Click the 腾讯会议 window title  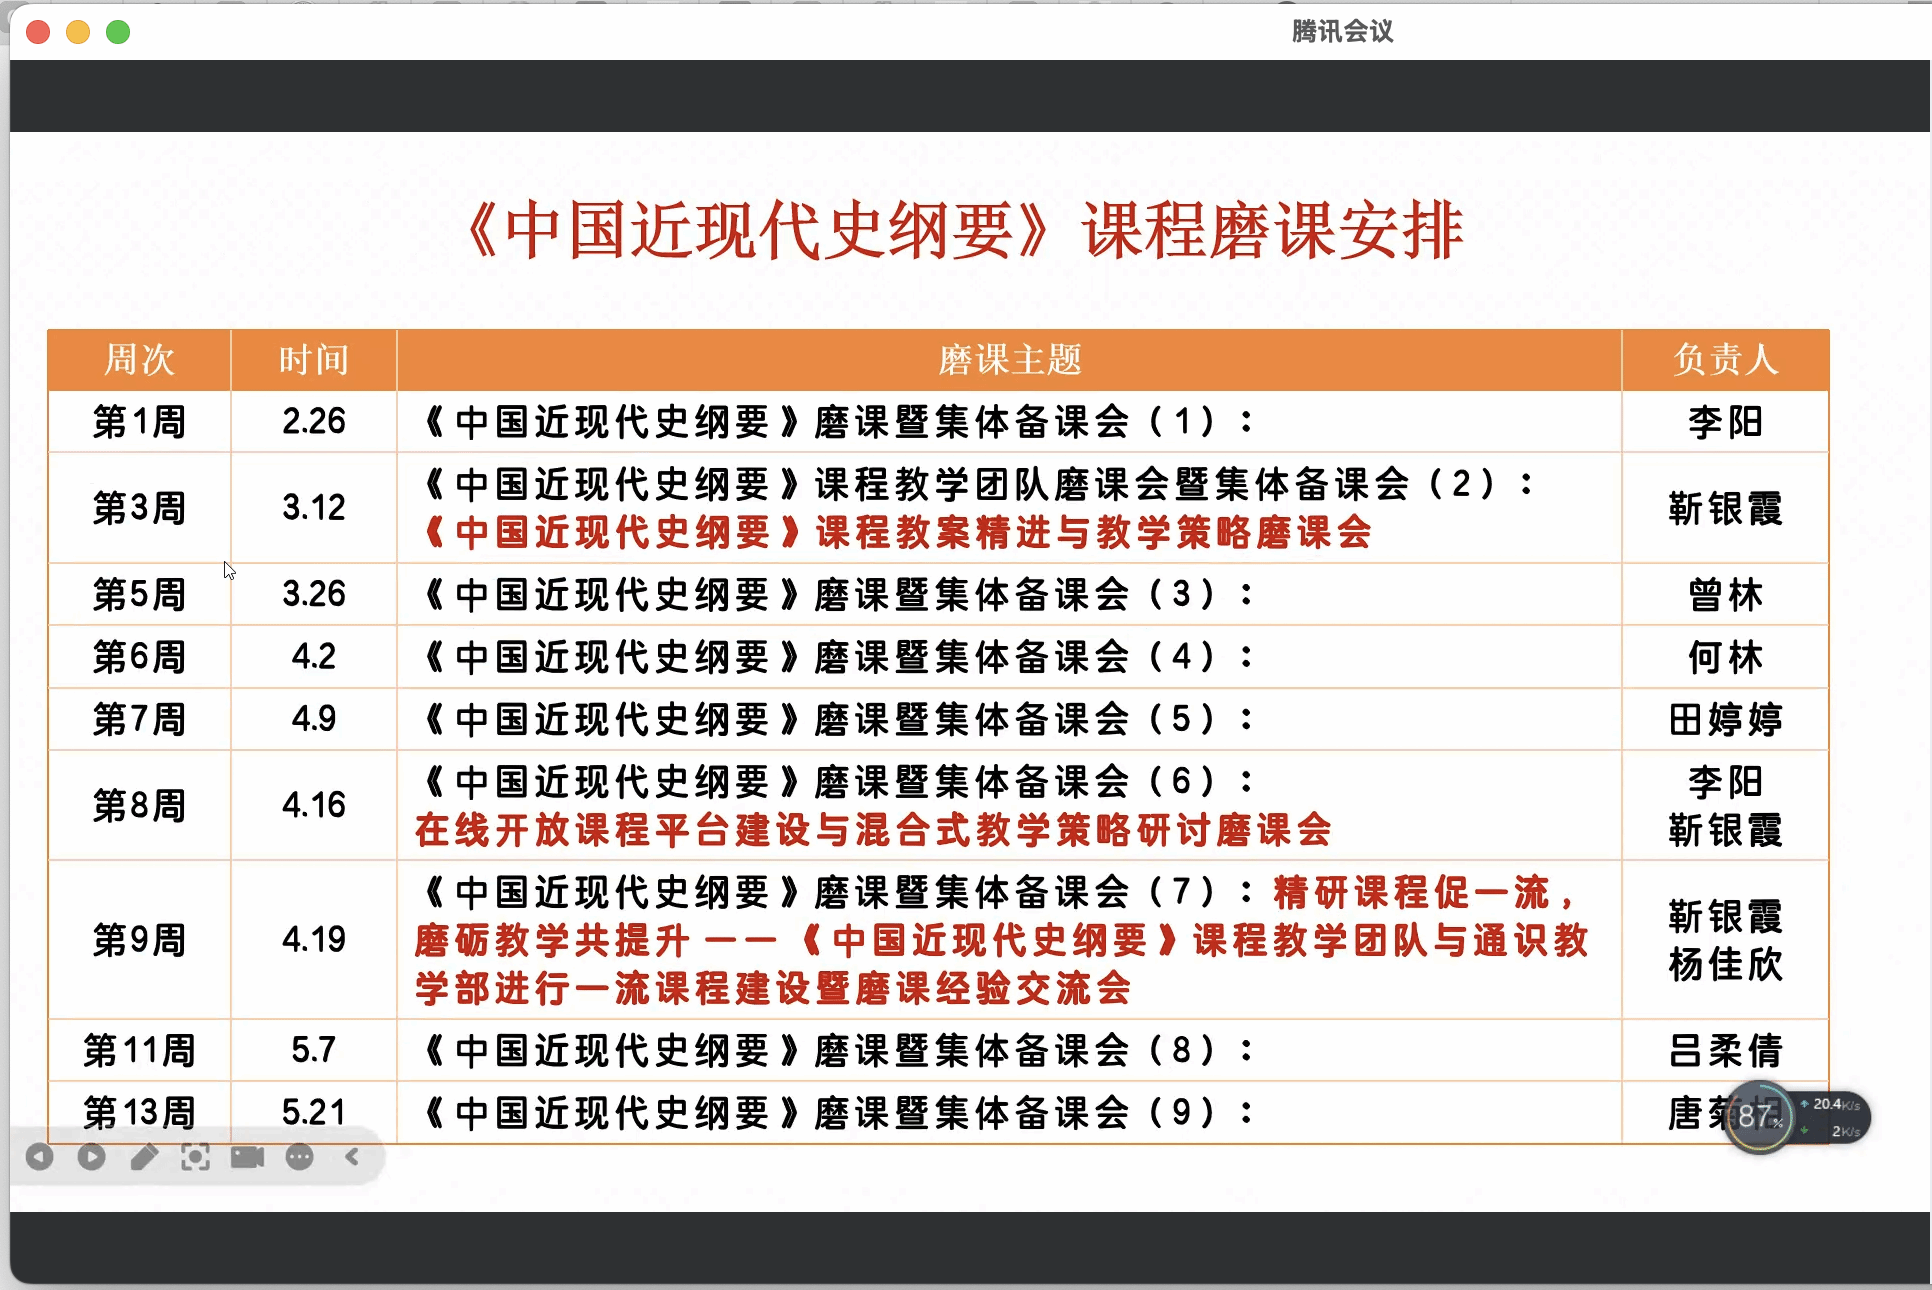1342,31
